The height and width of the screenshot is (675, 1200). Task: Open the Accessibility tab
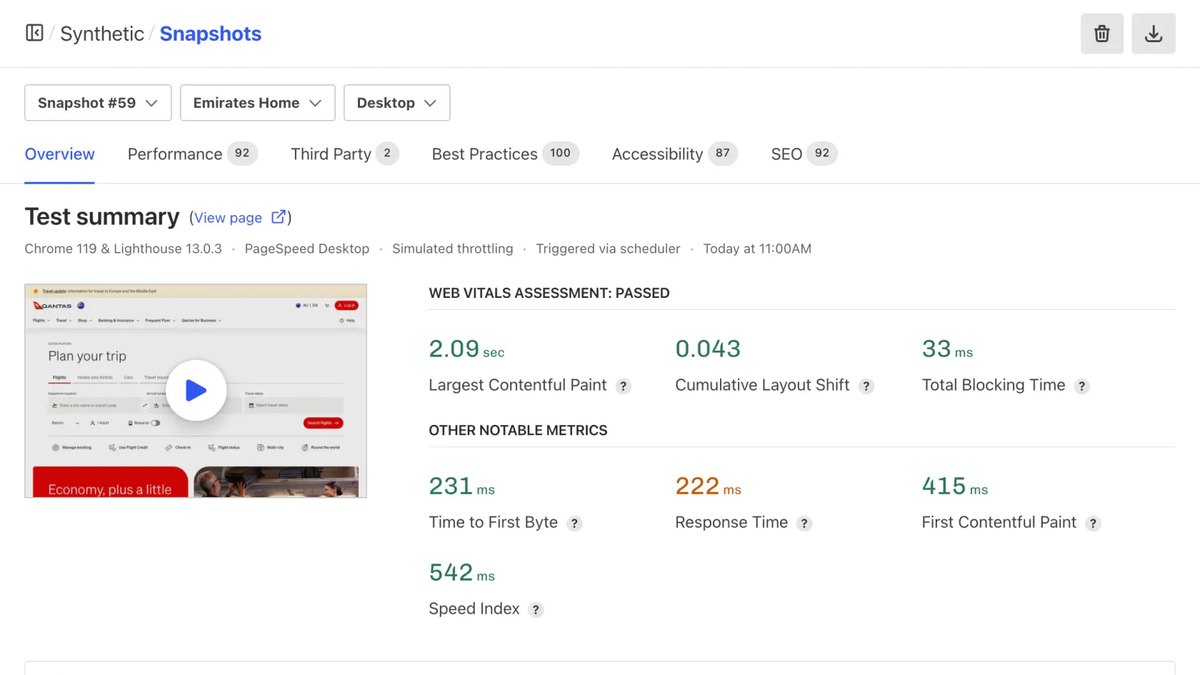[674, 154]
